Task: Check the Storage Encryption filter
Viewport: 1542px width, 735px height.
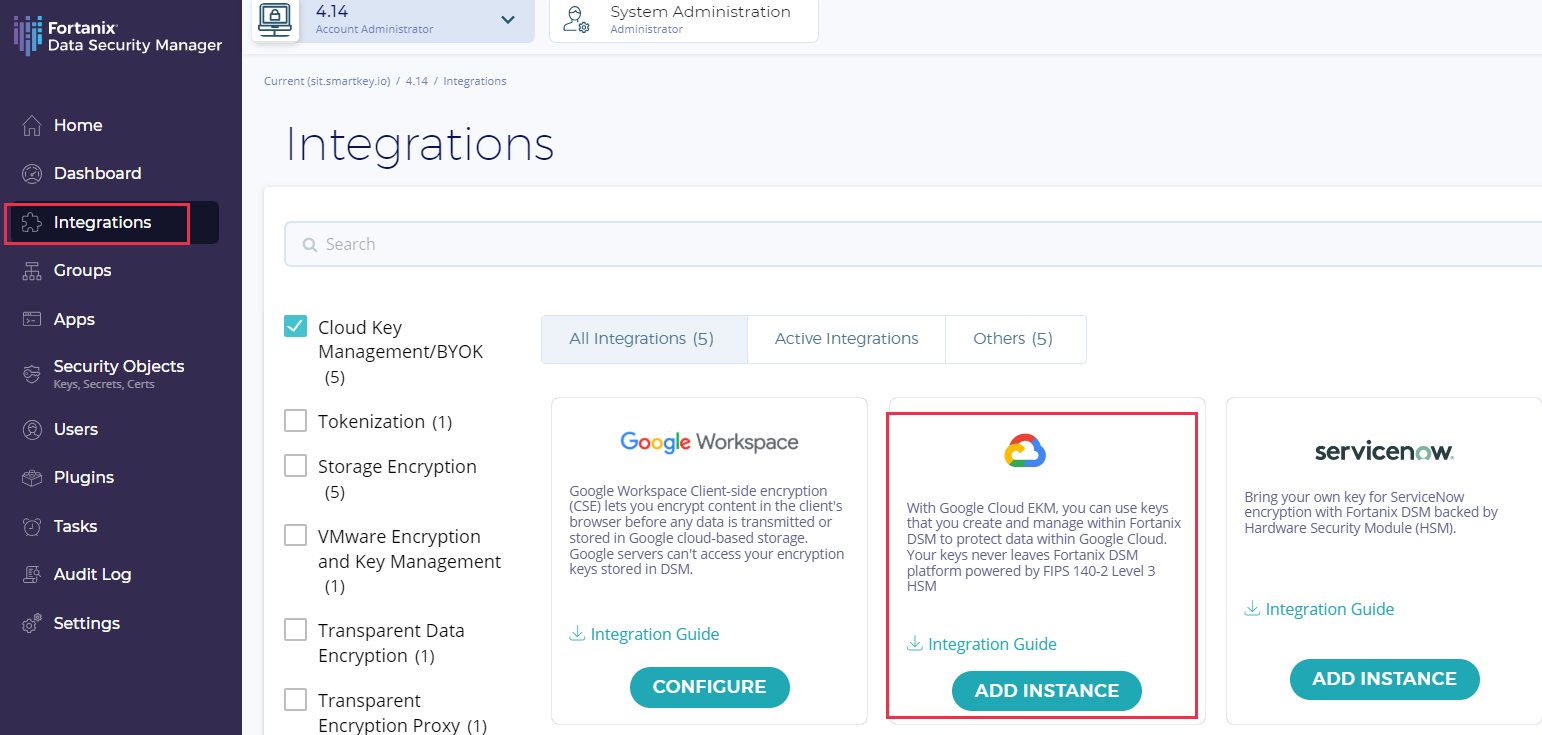Action: [295, 466]
